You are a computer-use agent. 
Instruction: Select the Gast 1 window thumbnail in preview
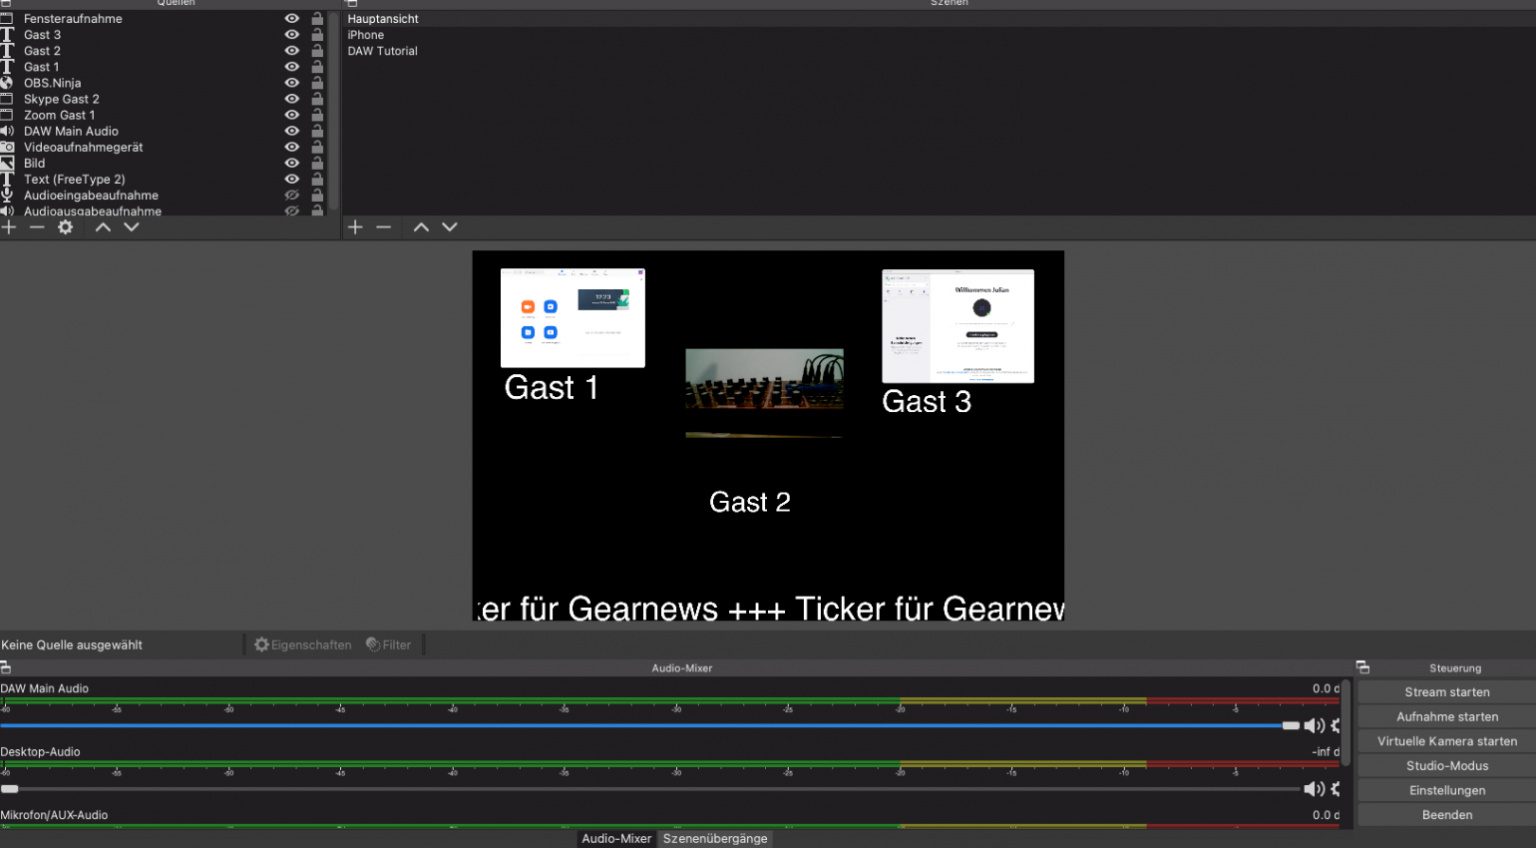pos(573,318)
